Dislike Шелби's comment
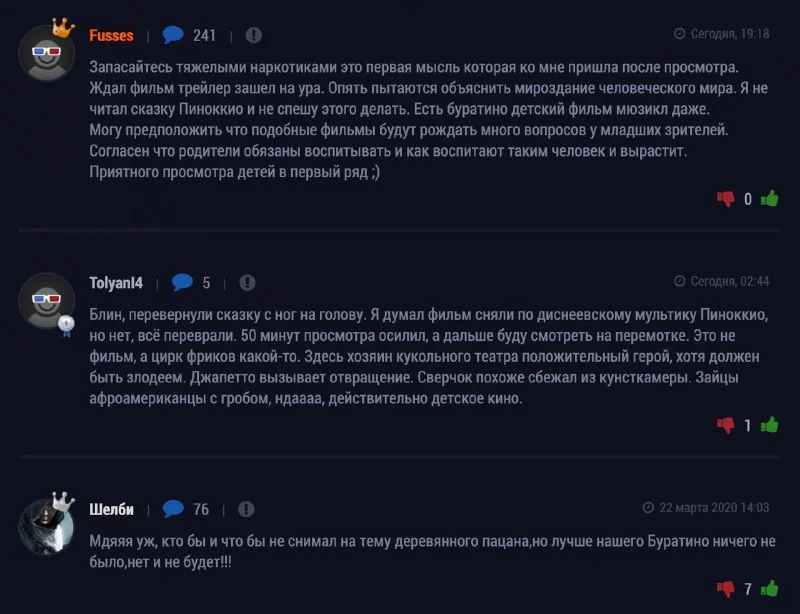The width and height of the screenshot is (800, 614). pos(725,589)
